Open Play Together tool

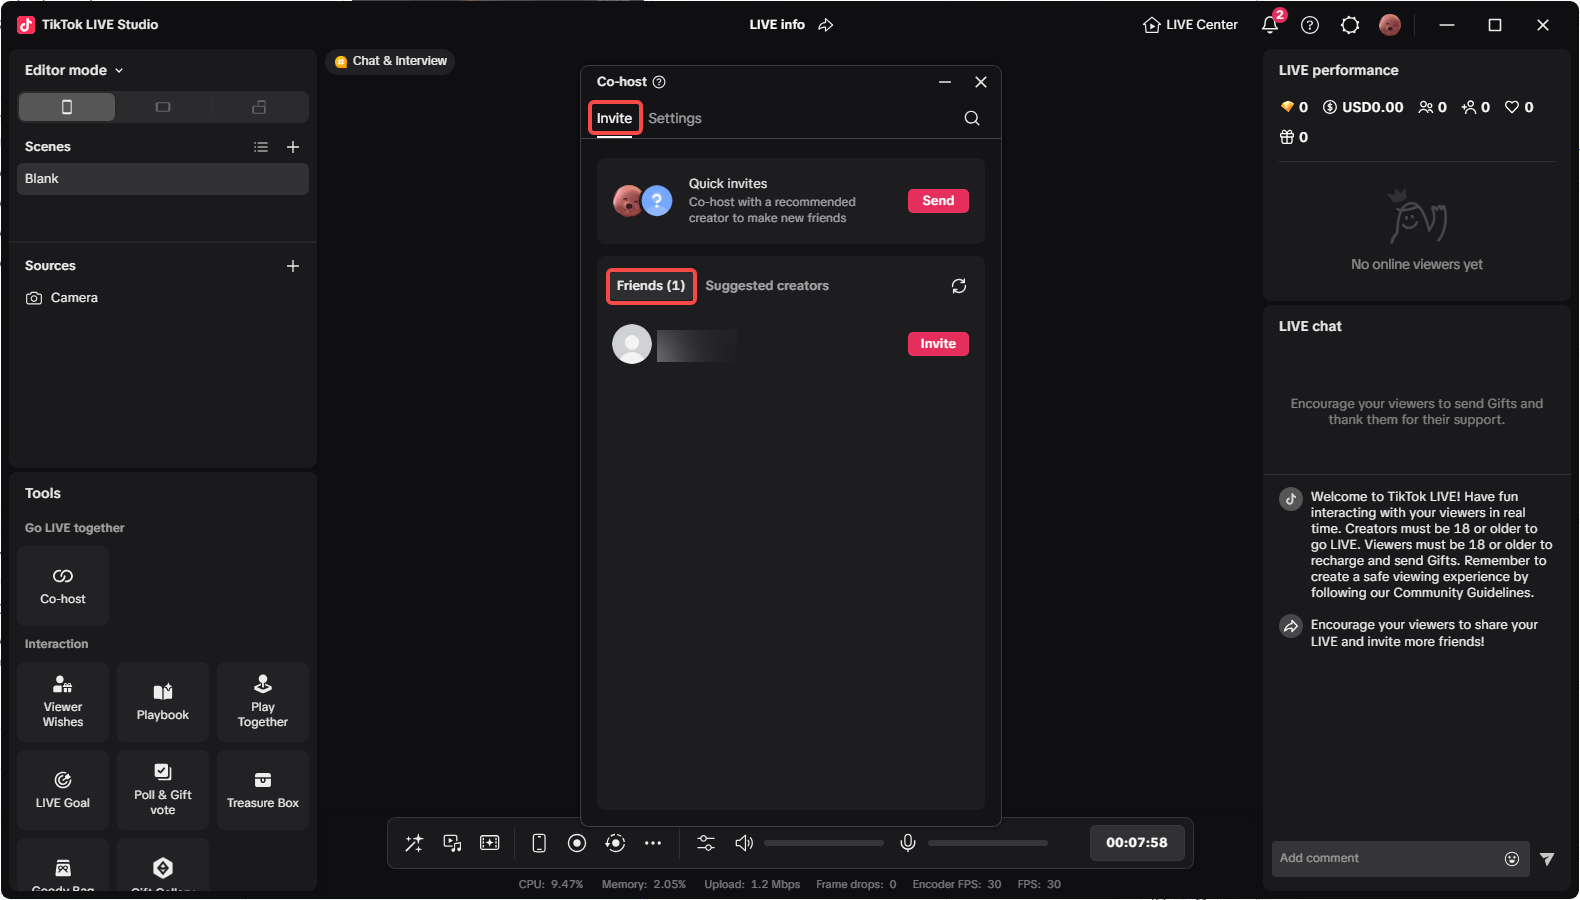click(x=263, y=702)
